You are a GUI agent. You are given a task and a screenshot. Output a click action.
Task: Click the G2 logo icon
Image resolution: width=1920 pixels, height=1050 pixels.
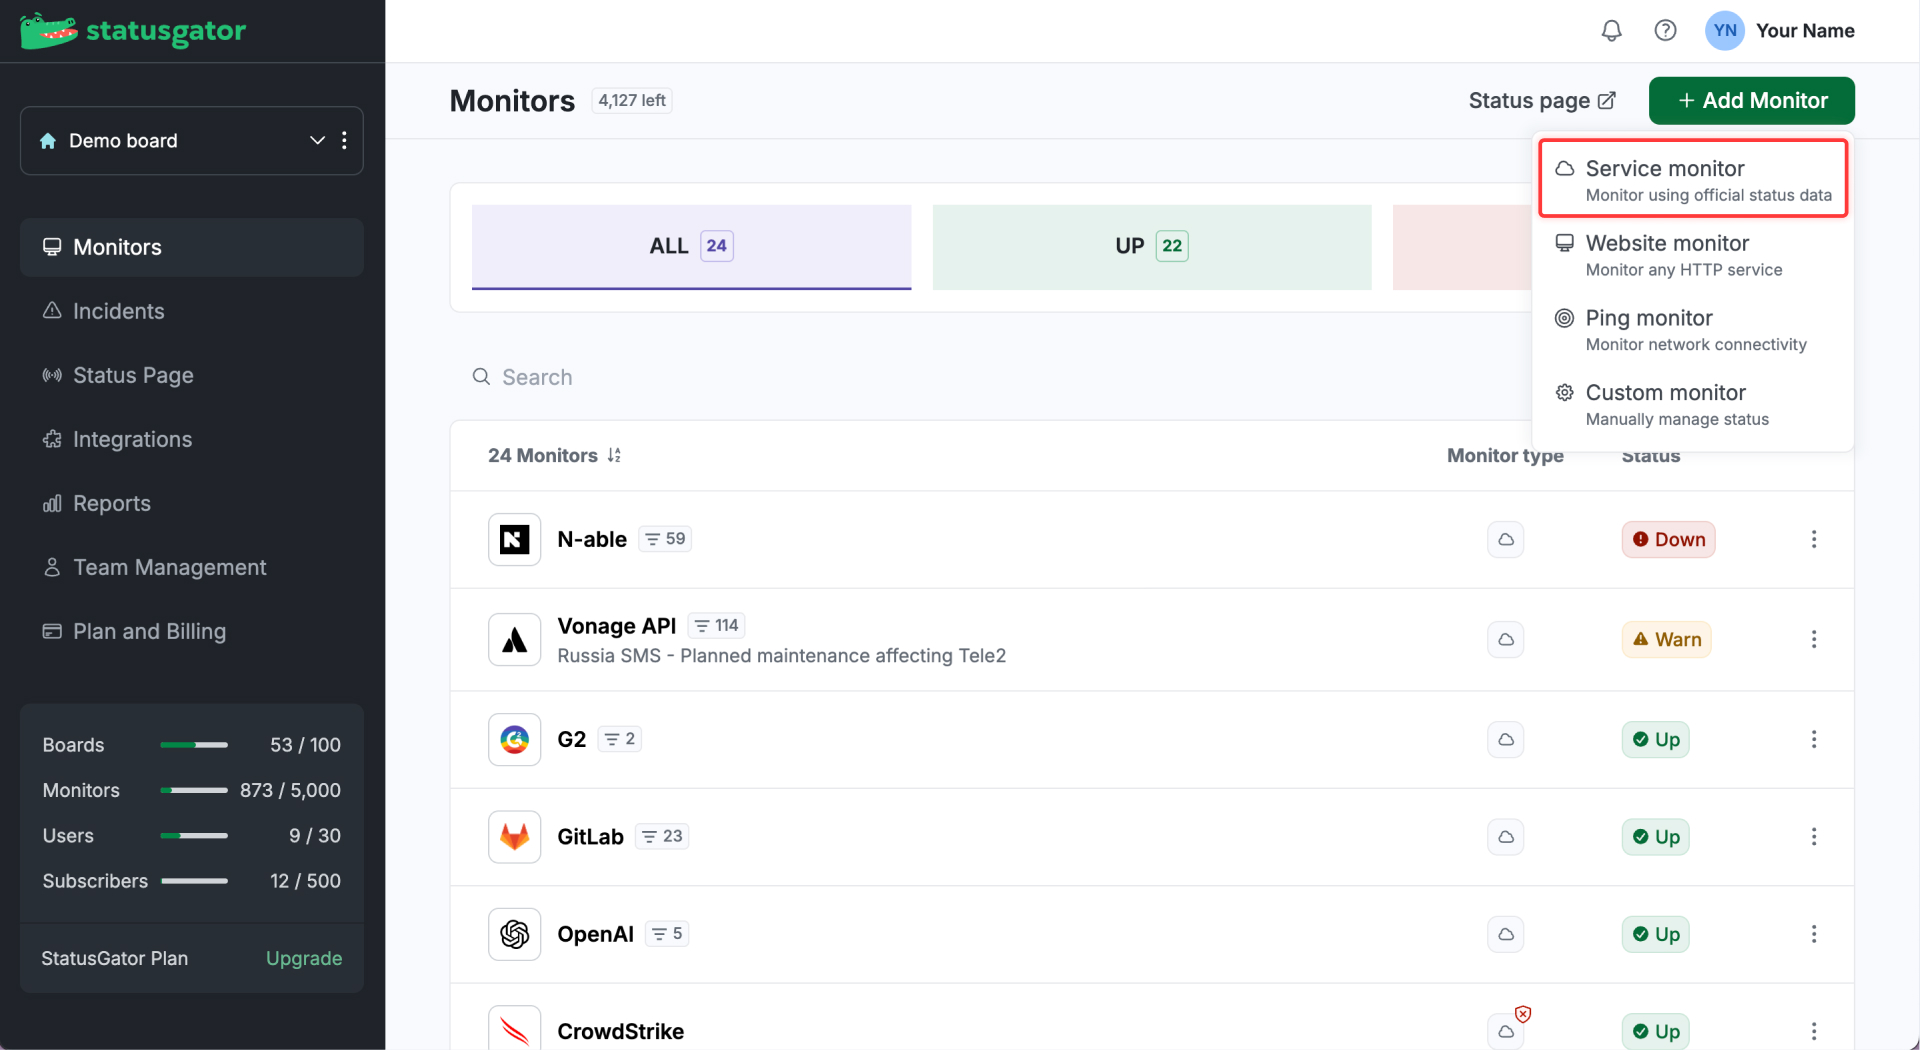pyautogui.click(x=514, y=740)
